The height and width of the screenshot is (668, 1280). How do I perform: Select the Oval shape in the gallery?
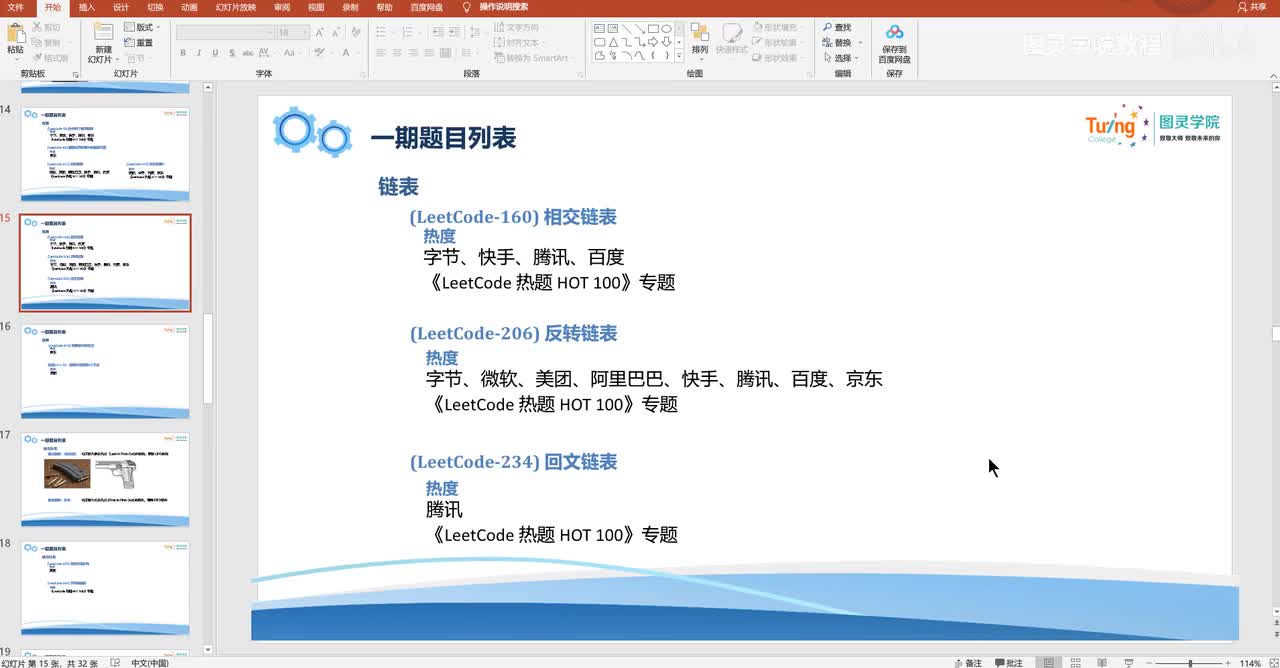pos(666,28)
